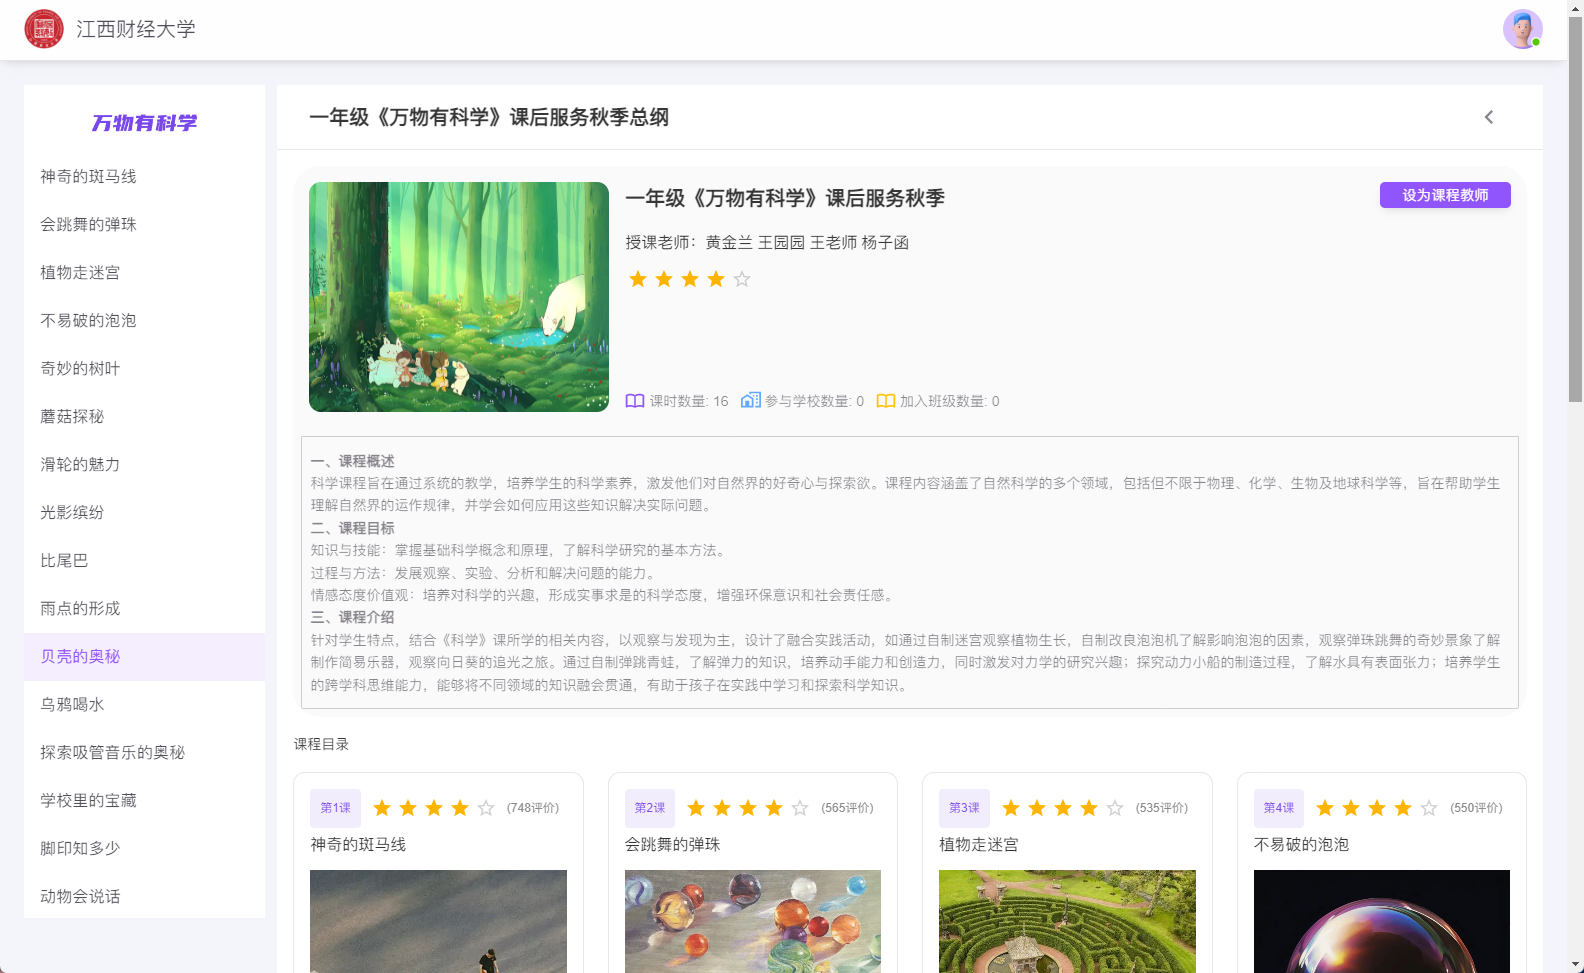Click the 江西财经大学 header title
This screenshot has height=973, width=1584.
136,29
